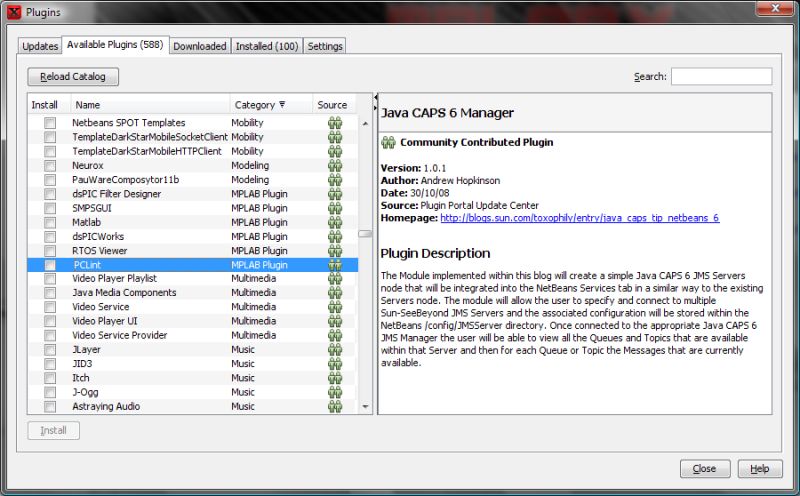Select JLayer install checkbox

click(50, 350)
